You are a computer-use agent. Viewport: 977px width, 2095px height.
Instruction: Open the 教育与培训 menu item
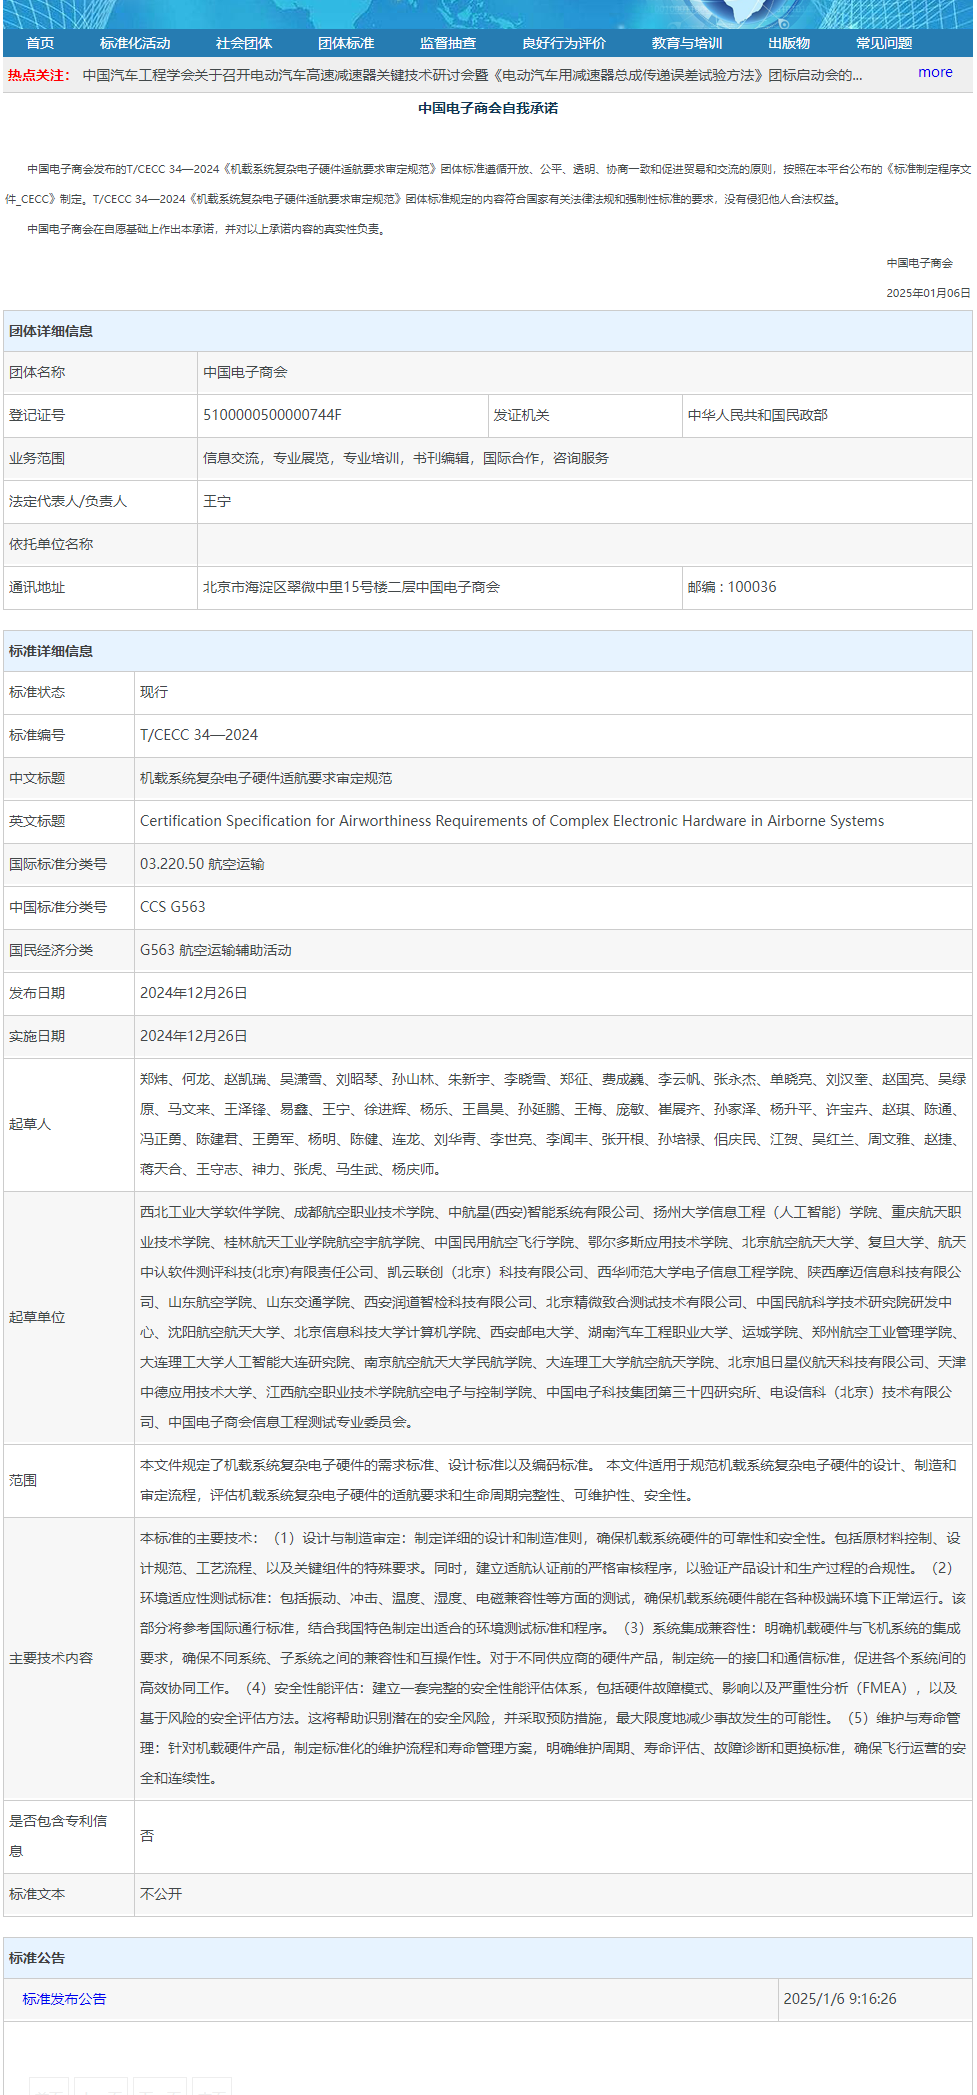click(687, 43)
